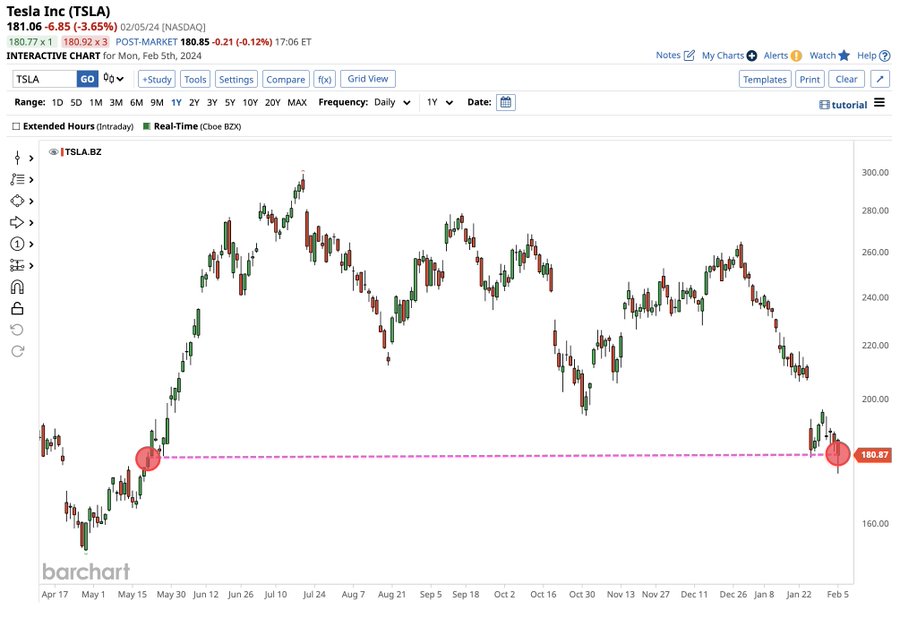Click the TSLA.BZ red color swatch
The width and height of the screenshot is (900, 627).
tap(62, 152)
